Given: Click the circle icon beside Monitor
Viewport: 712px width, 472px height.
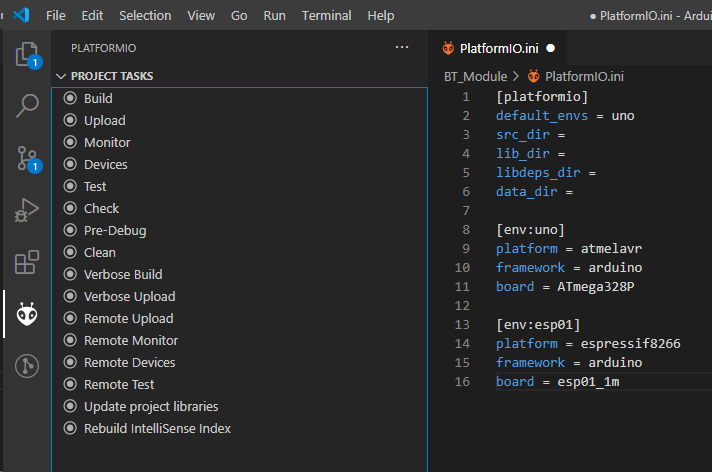Looking at the screenshot, I should click(x=70, y=142).
